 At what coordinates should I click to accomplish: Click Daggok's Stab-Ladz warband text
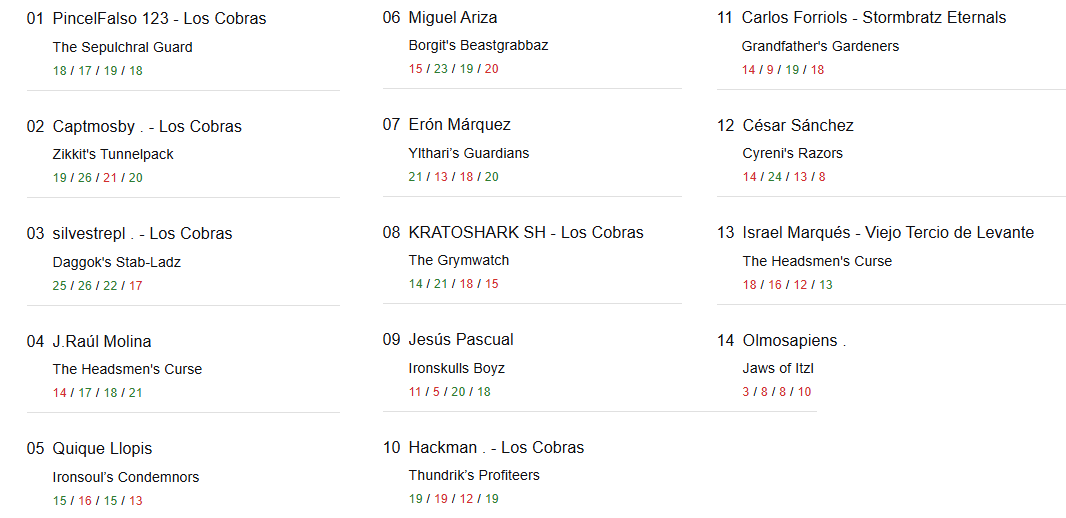tap(116, 263)
